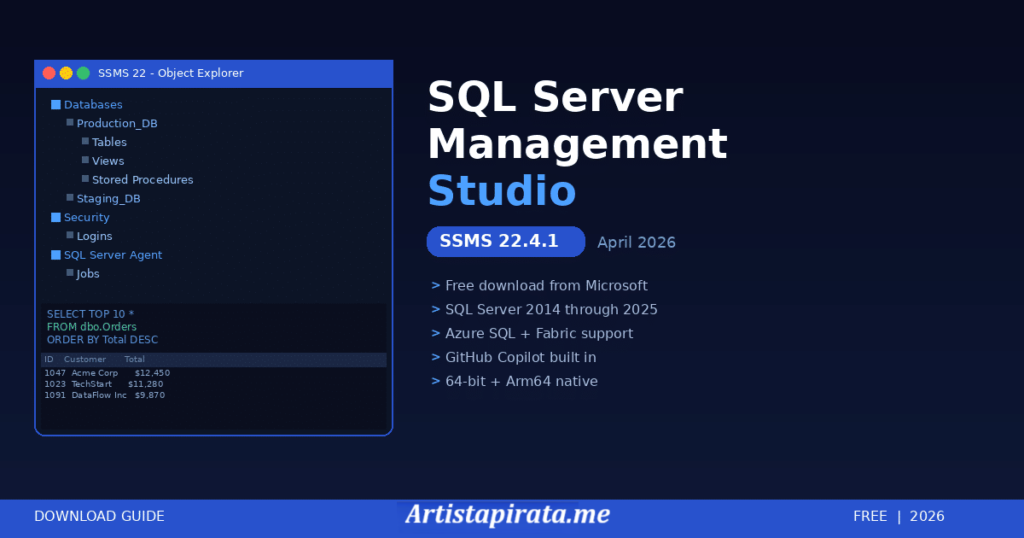This screenshot has width=1024, height=538.
Task: Select the Stored Procedures node
Action: (142, 180)
